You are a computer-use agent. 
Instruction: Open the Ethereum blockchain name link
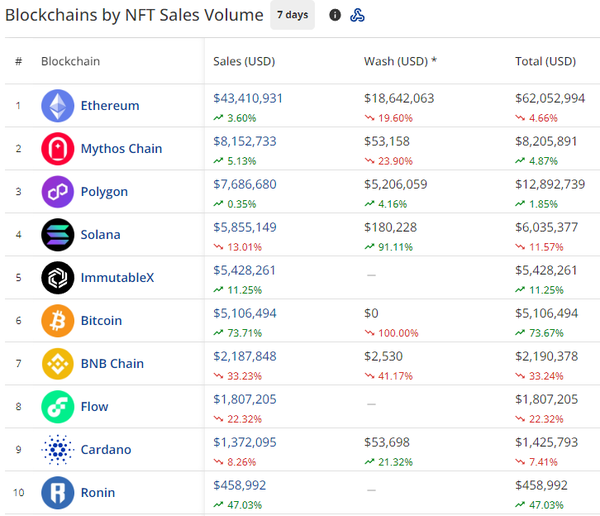110,106
